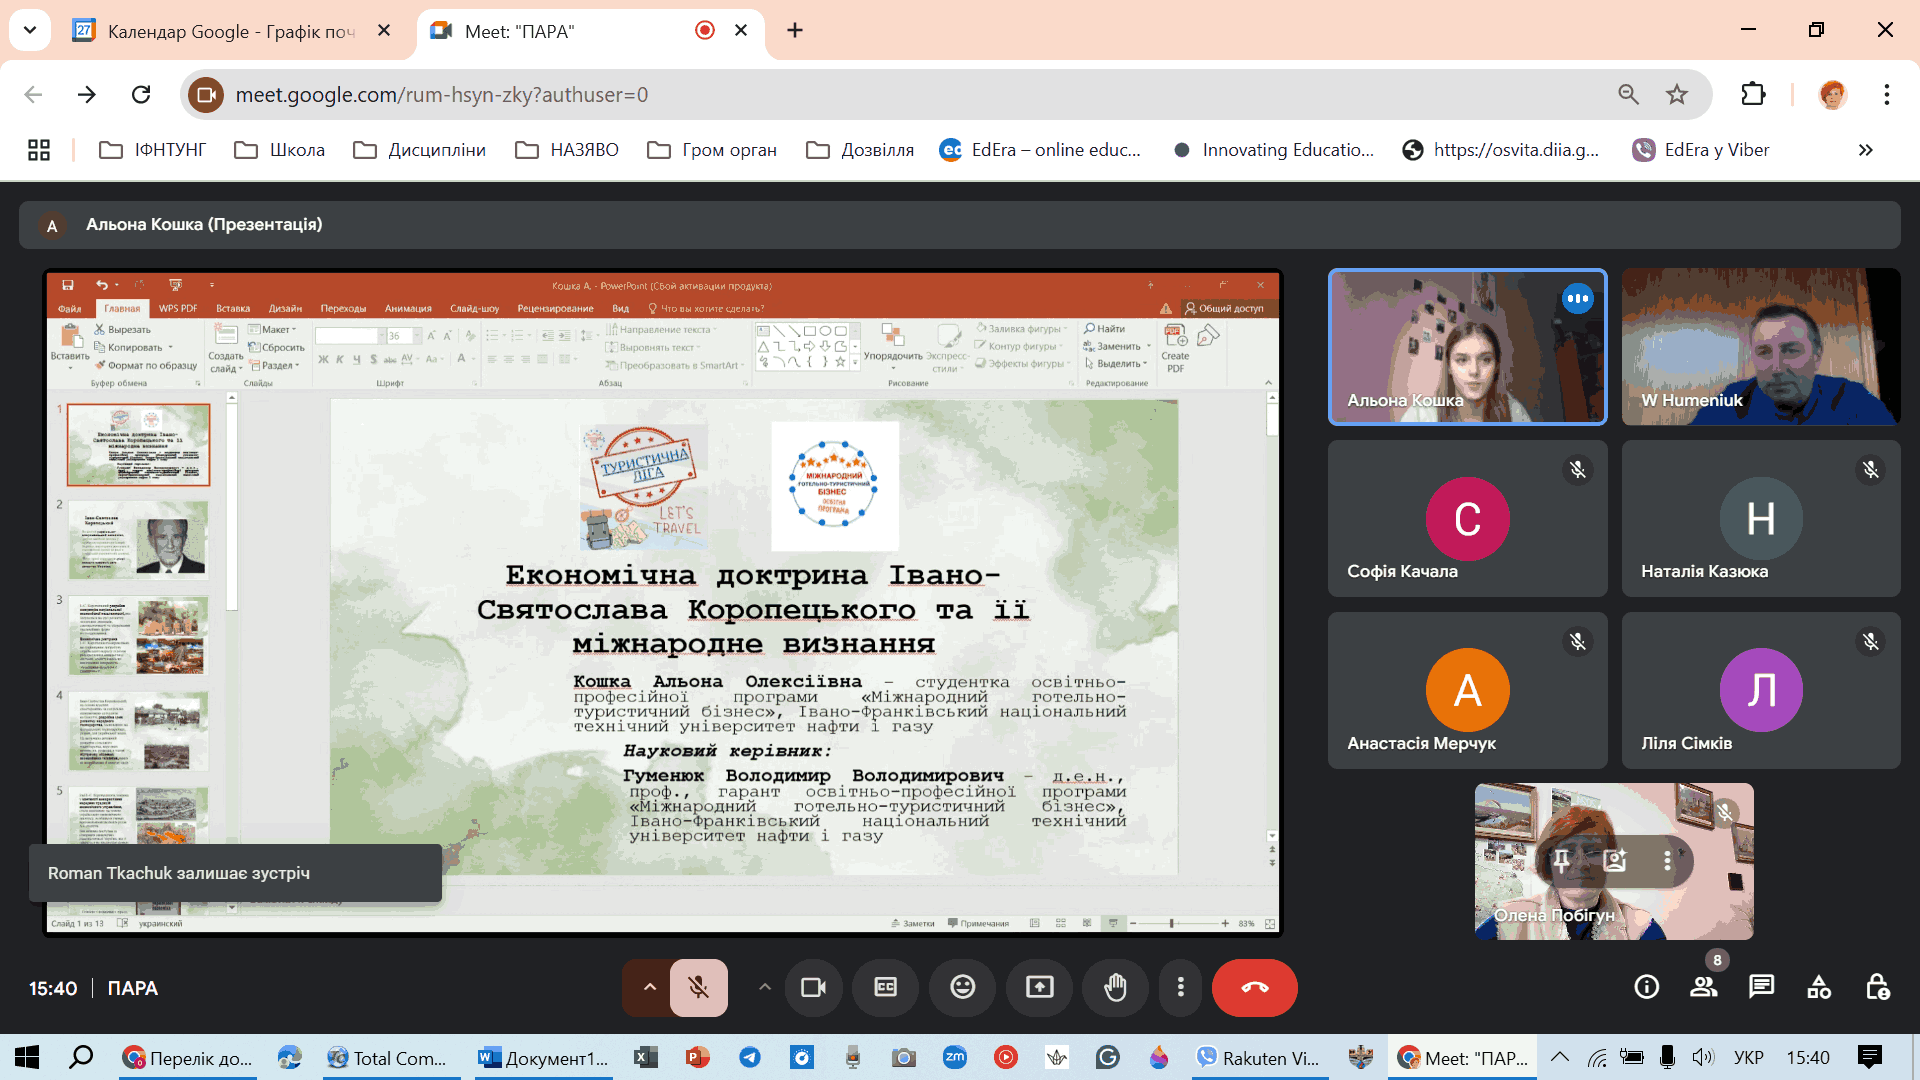This screenshot has height=1080, width=1920.
Task: Click the present screen icon
Action: pyautogui.click(x=1039, y=988)
